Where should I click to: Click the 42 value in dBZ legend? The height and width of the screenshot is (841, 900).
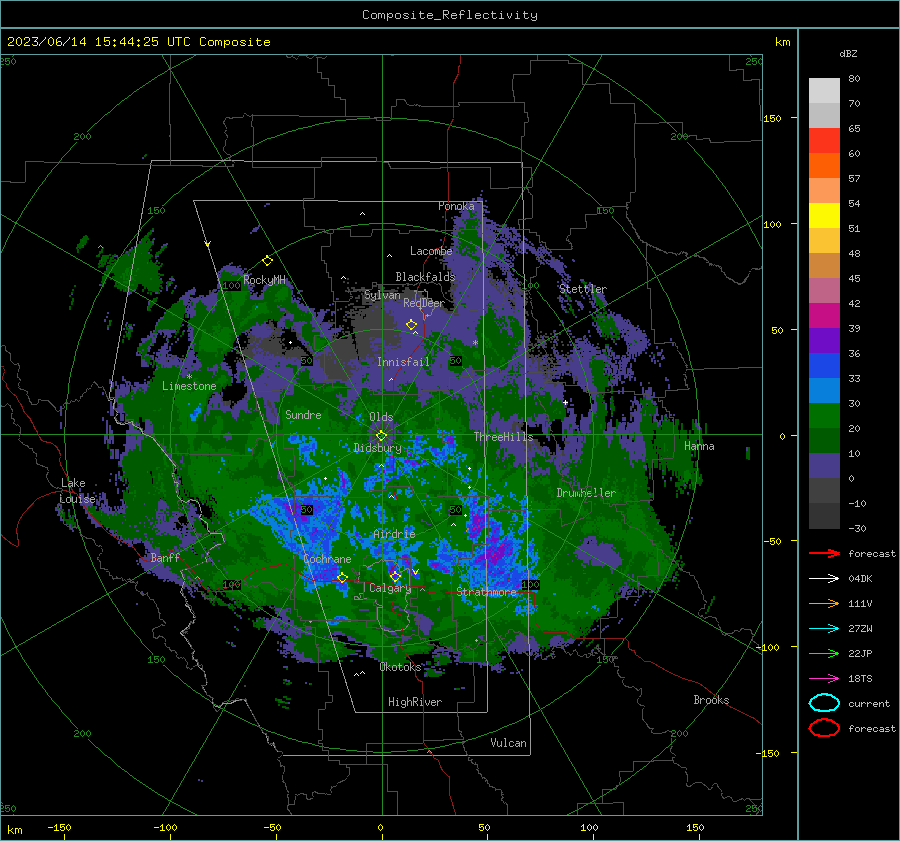click(x=854, y=303)
